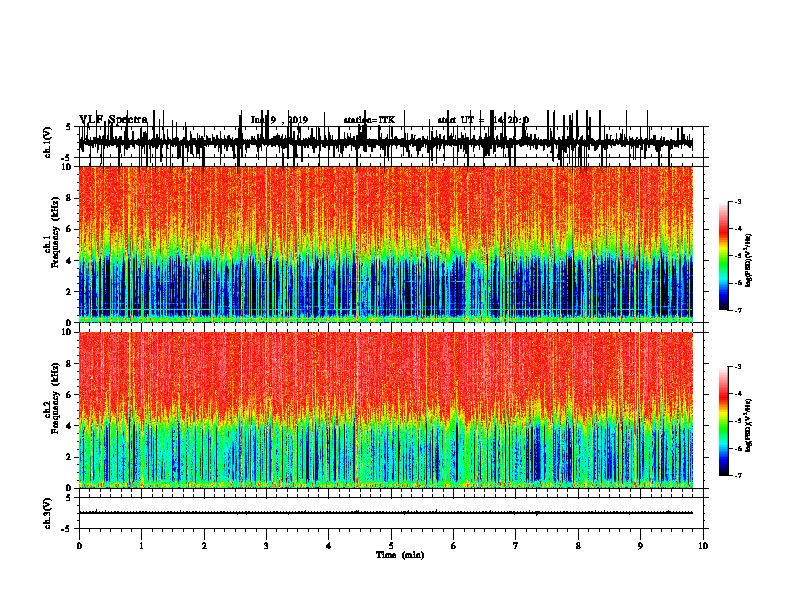Click the 'station=ITK' header label

[369, 120]
